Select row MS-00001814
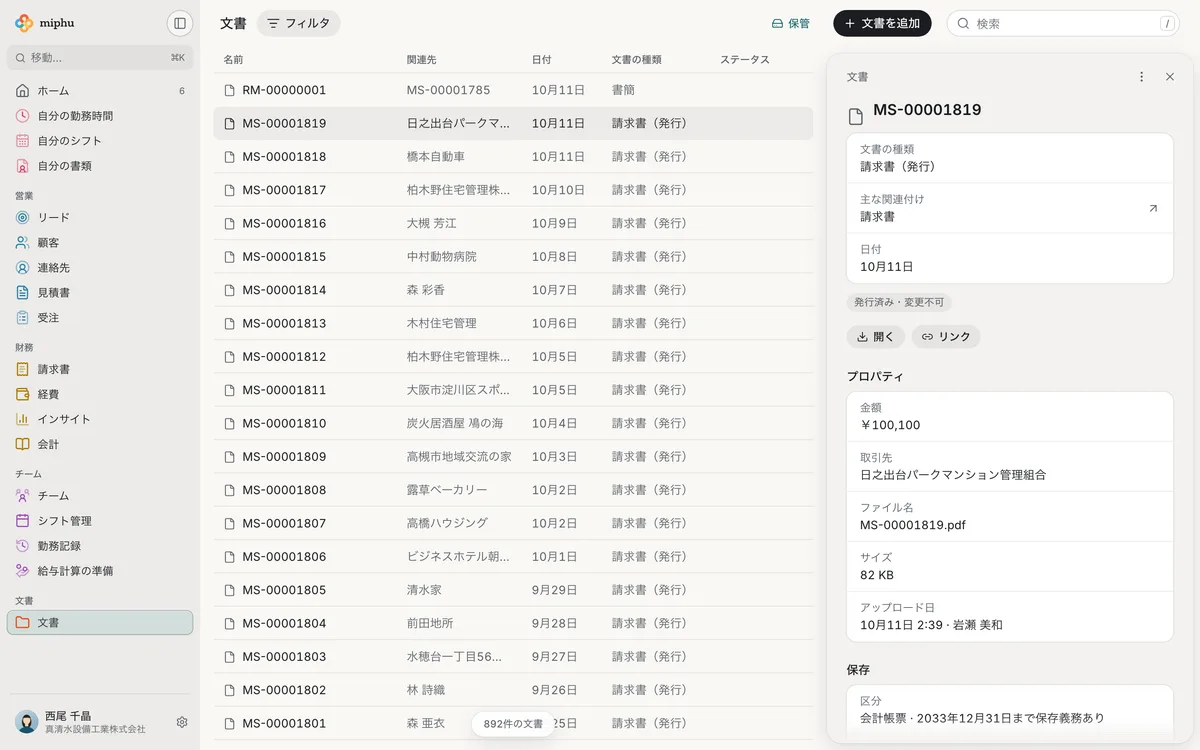This screenshot has width=1200, height=750. click(x=513, y=290)
